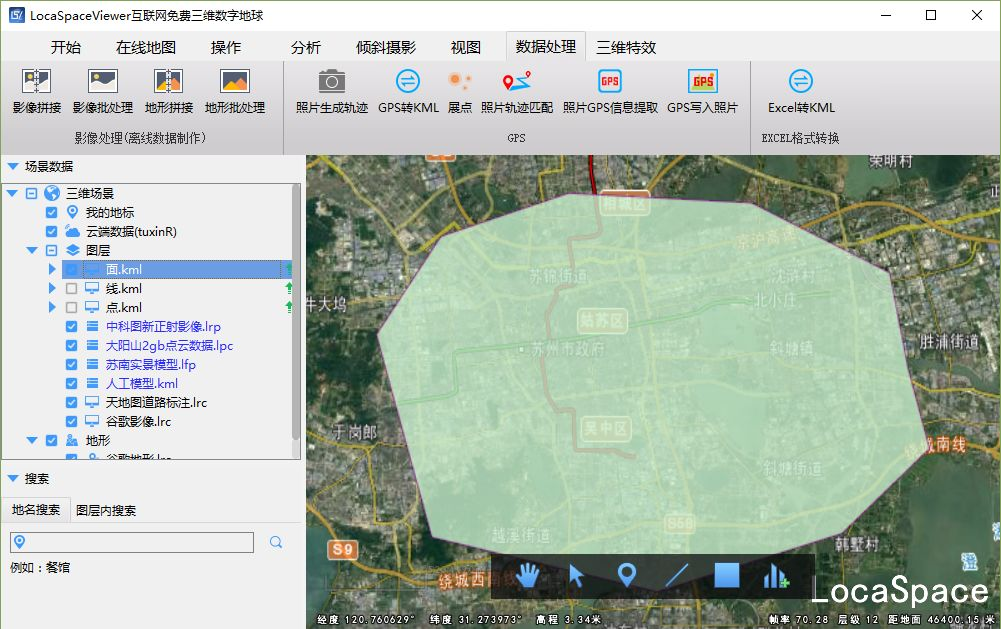Click the globe icon beside 三维场景
Screen dimensions: 1001x629
tap(52, 193)
